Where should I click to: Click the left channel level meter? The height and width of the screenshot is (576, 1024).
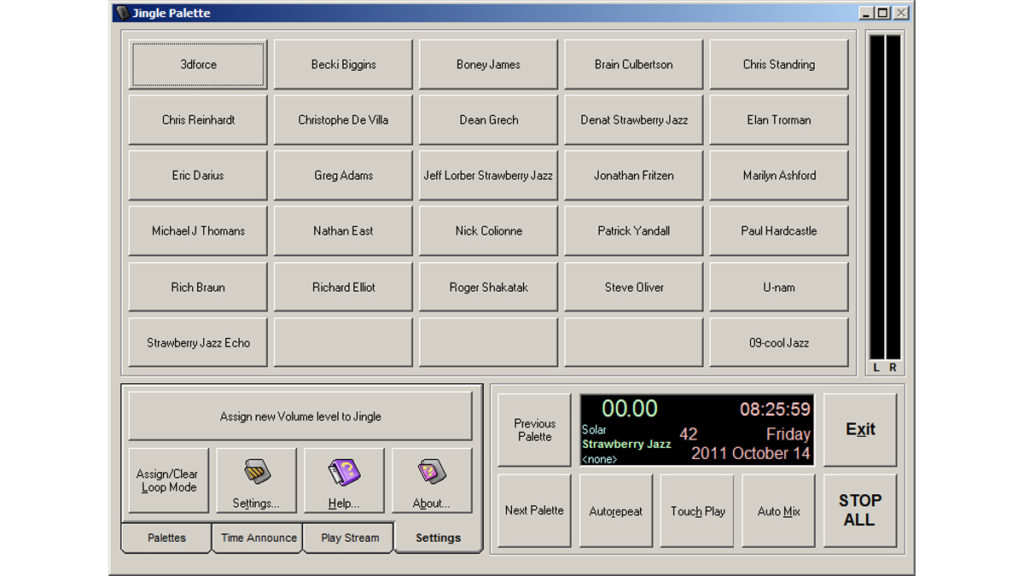tap(876, 197)
